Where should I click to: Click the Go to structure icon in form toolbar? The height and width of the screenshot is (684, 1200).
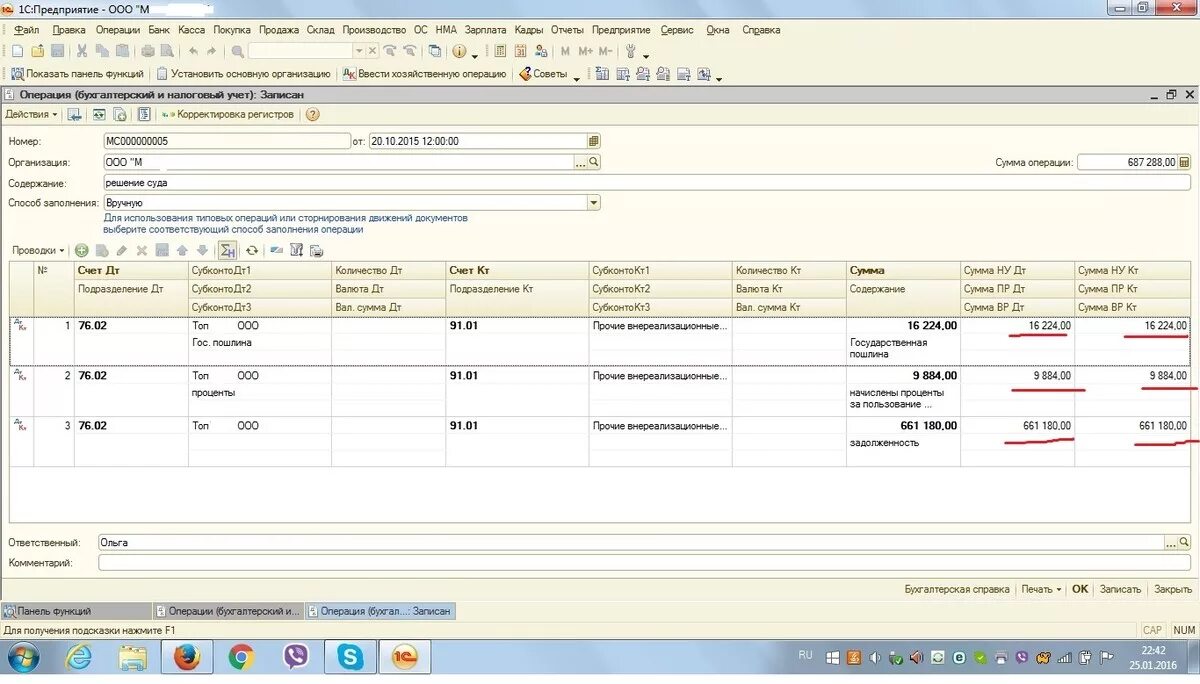click(144, 114)
